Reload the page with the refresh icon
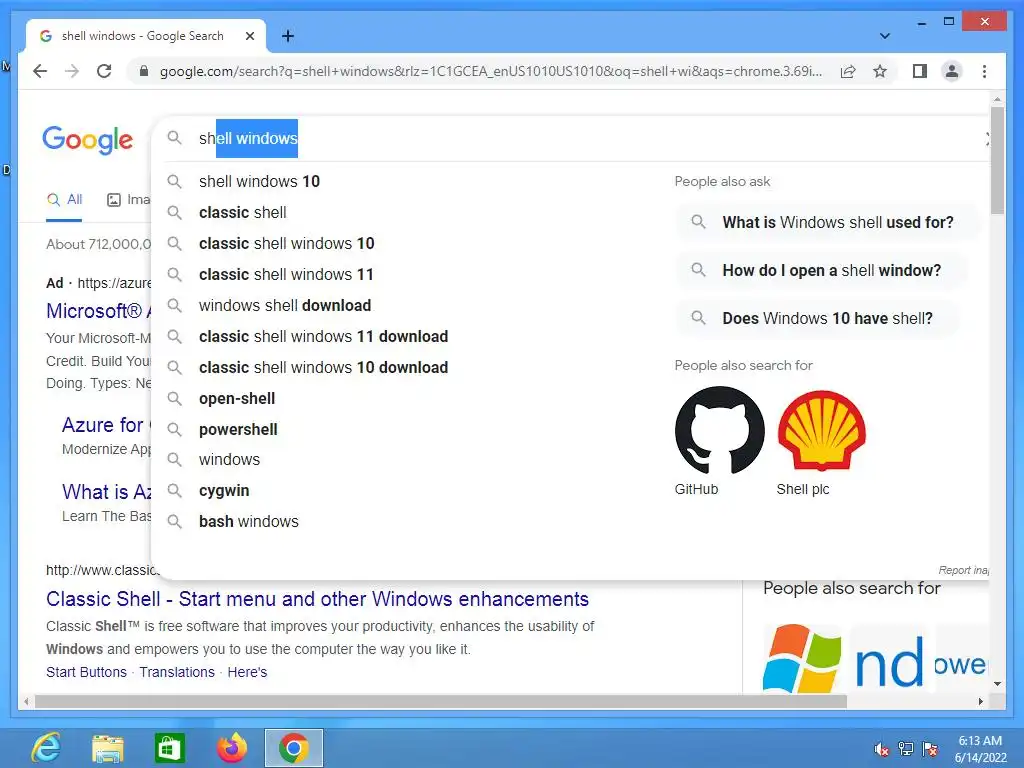 click(104, 71)
